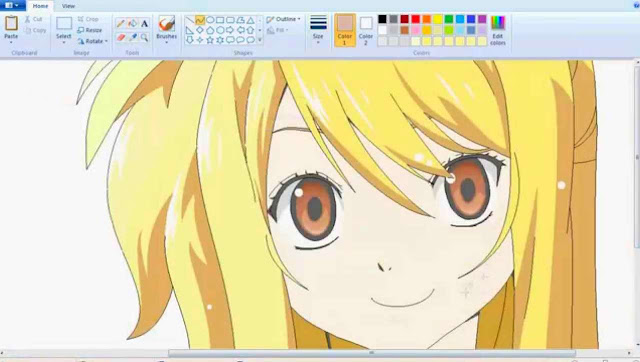The image size is (640, 362).
Task: Choose the Up arrow shape
Action: tap(251, 30)
